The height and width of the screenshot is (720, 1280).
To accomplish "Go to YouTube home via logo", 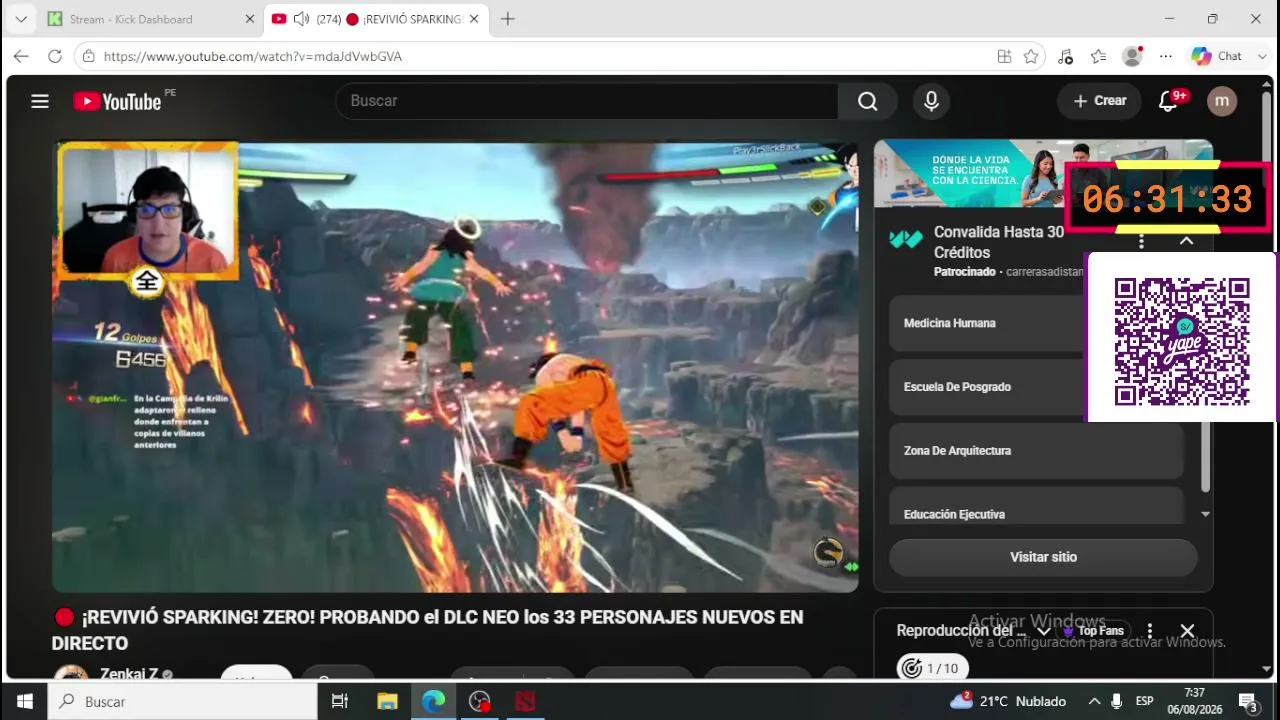I will [x=117, y=101].
